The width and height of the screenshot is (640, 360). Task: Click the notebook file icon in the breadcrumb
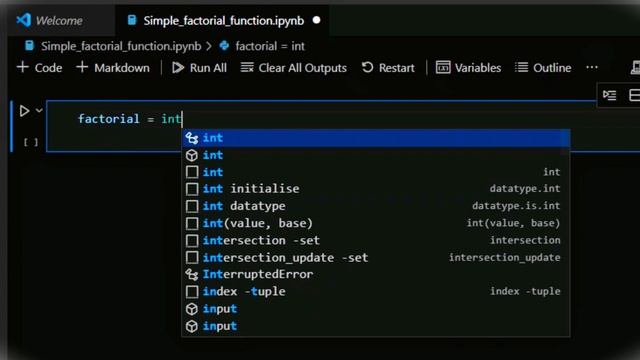tap(29, 46)
